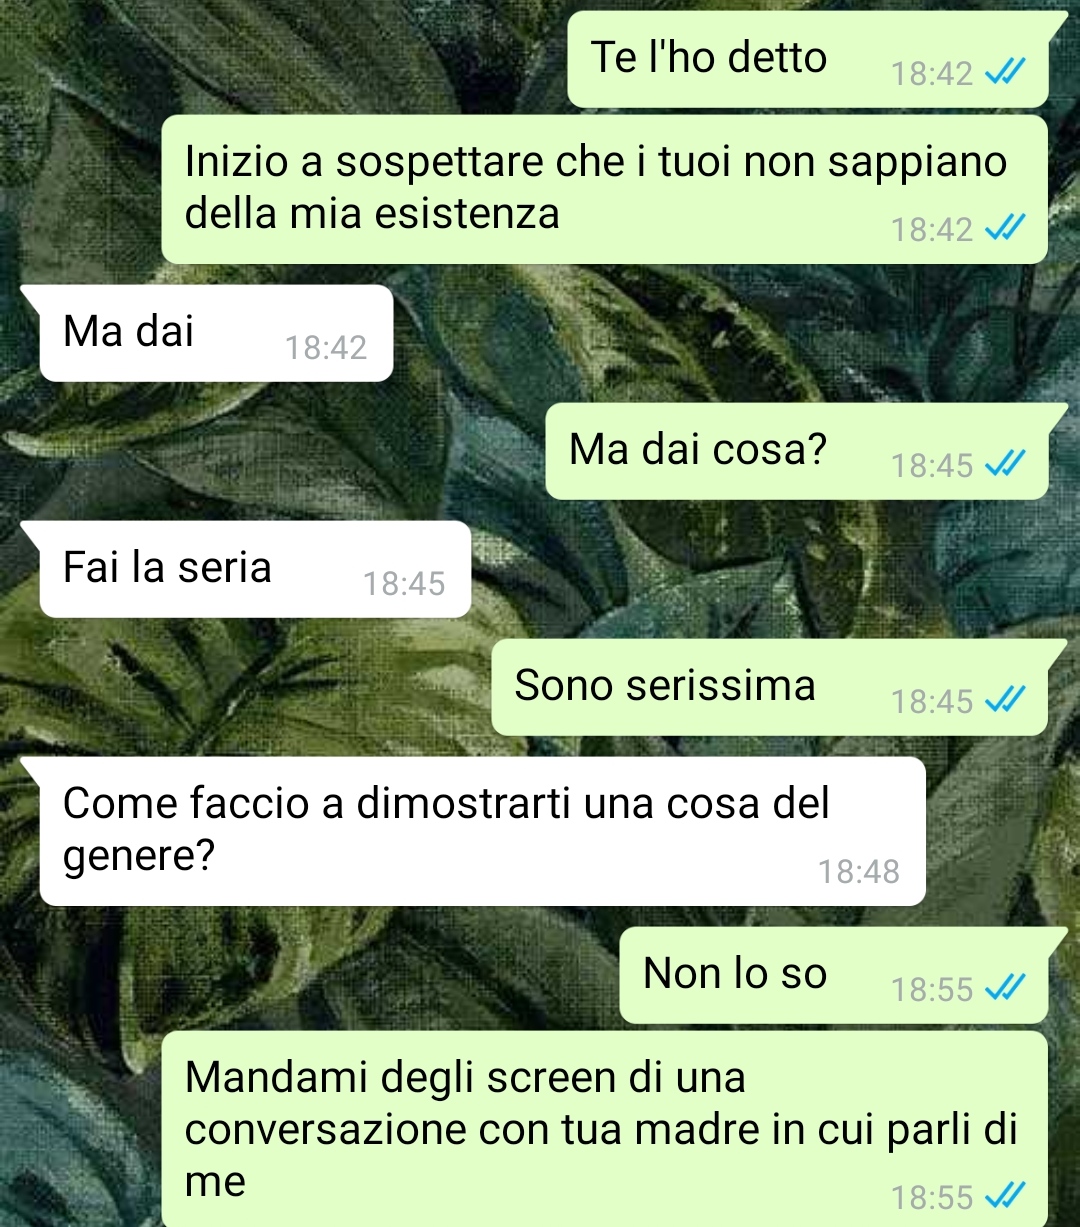The image size is (1080, 1227).
Task: Tap the 18:55 timestamp on "Non lo so"
Action: coord(932,990)
